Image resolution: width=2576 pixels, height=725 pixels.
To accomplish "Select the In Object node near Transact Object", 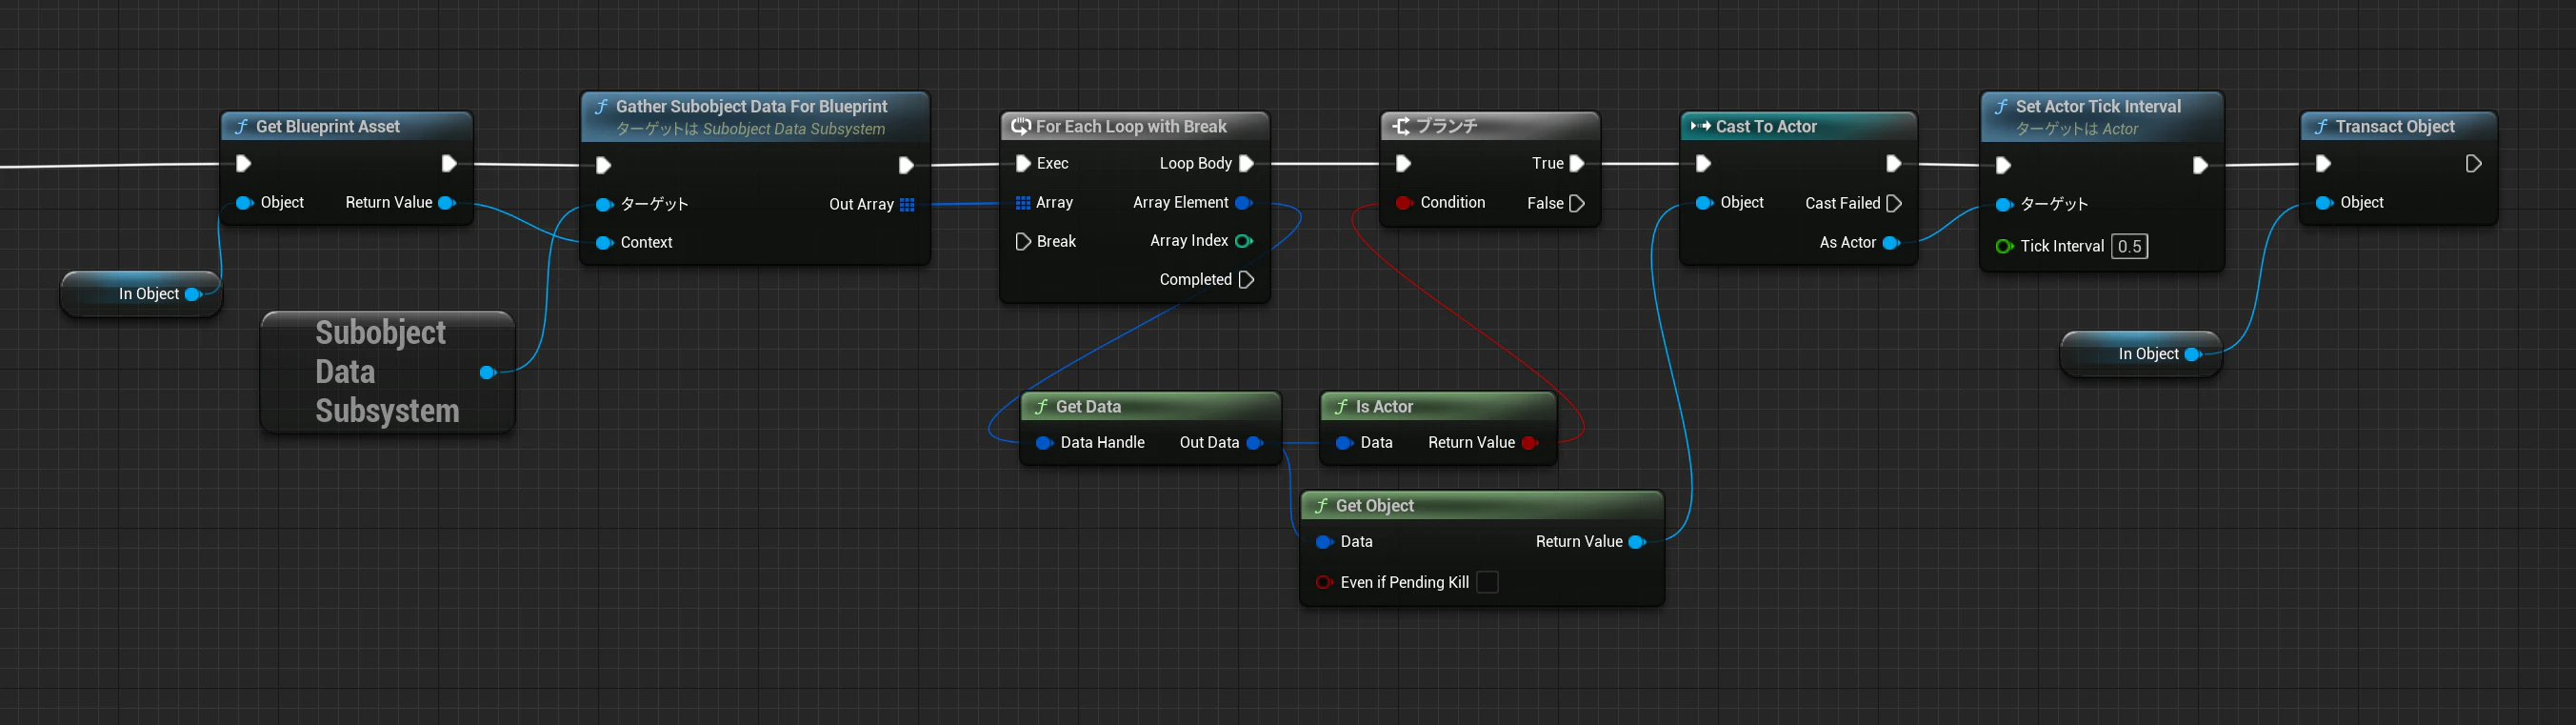I will [2141, 354].
